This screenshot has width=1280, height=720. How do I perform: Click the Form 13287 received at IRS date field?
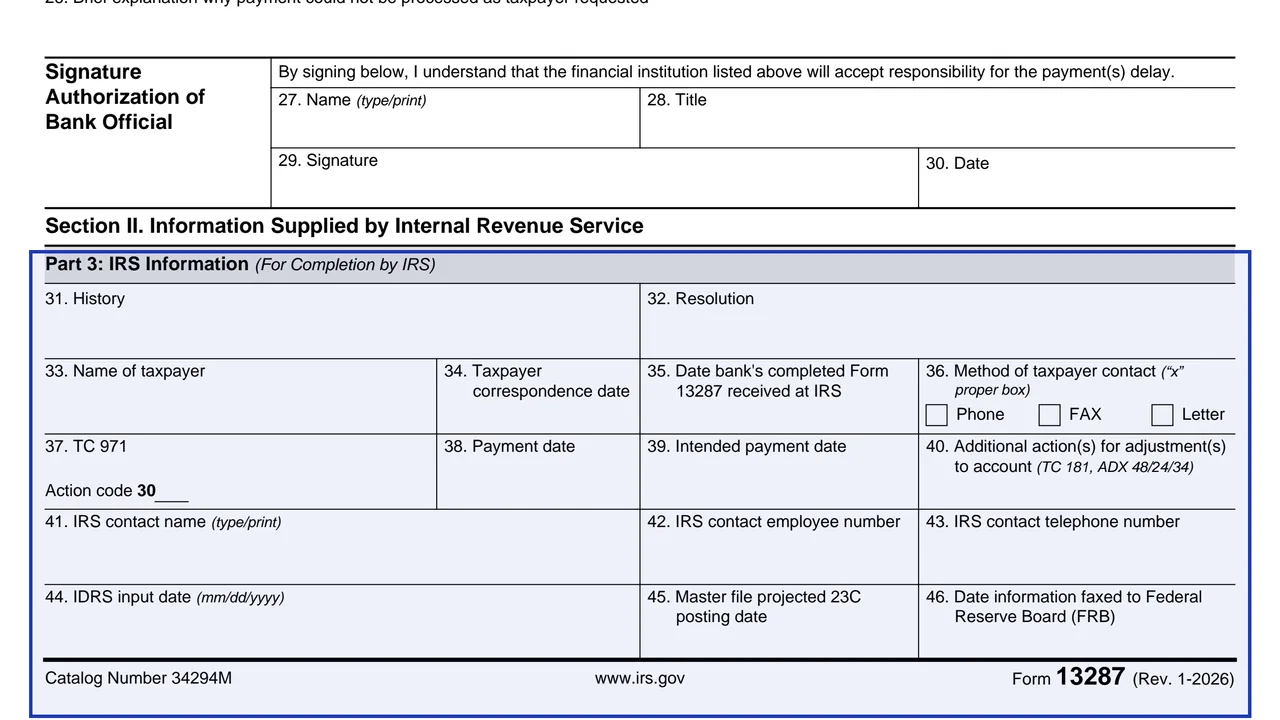[779, 397]
